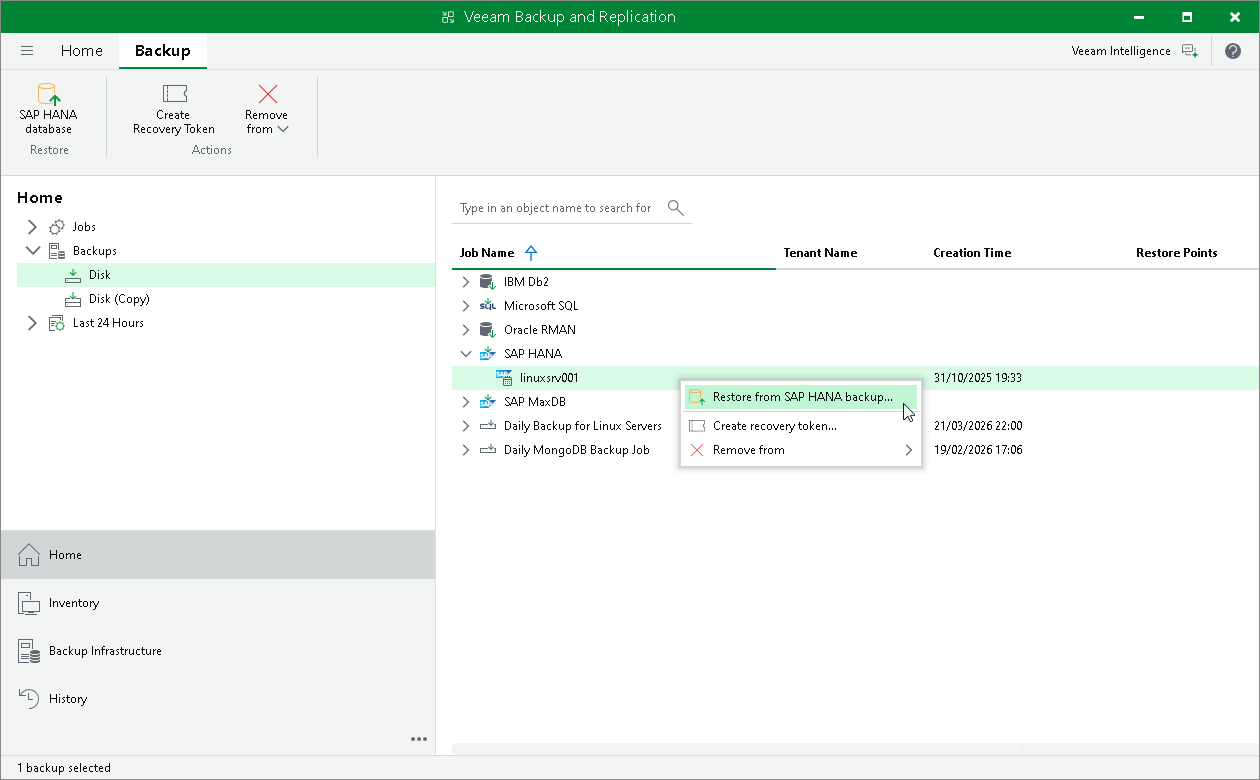The image size is (1260, 780).
Task: Click the help question mark icon
Action: [1233, 51]
